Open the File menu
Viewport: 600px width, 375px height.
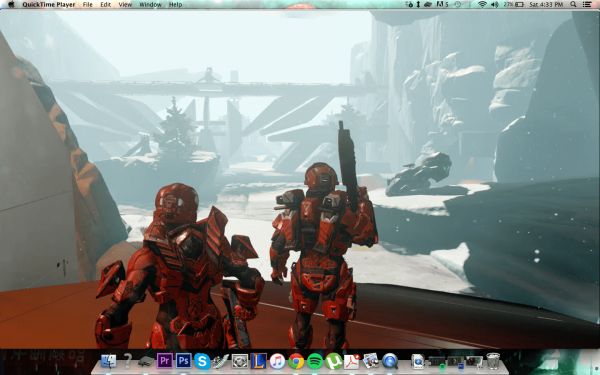[88, 5]
